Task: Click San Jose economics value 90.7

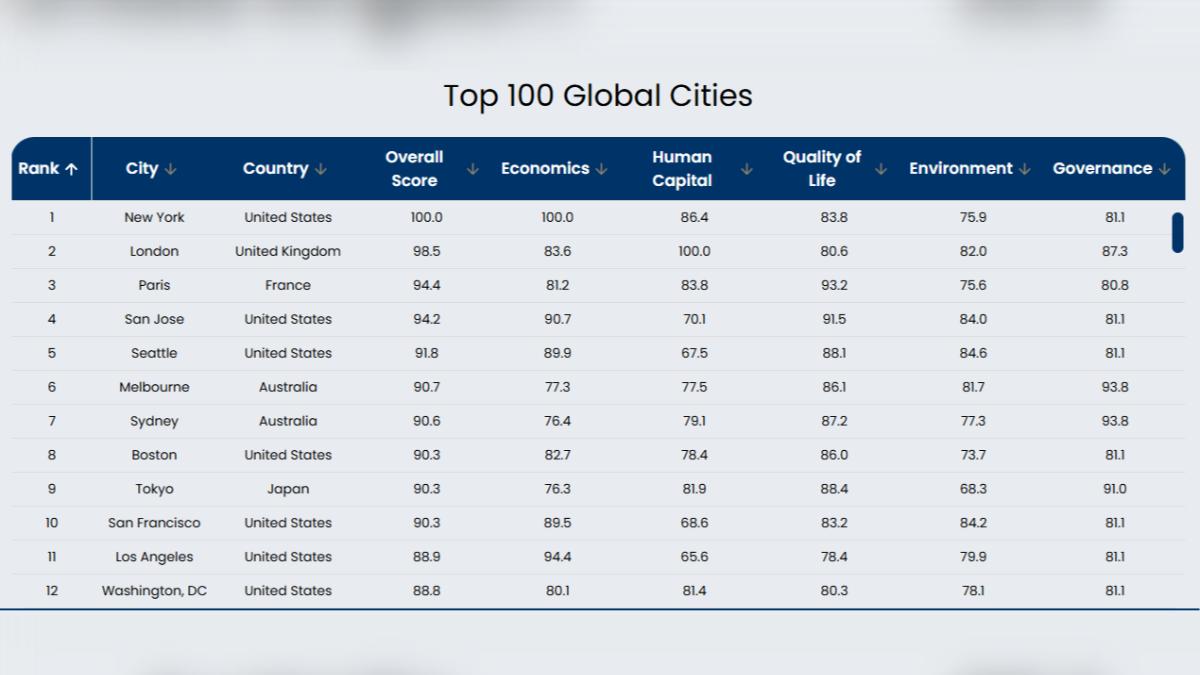Action: coord(557,319)
